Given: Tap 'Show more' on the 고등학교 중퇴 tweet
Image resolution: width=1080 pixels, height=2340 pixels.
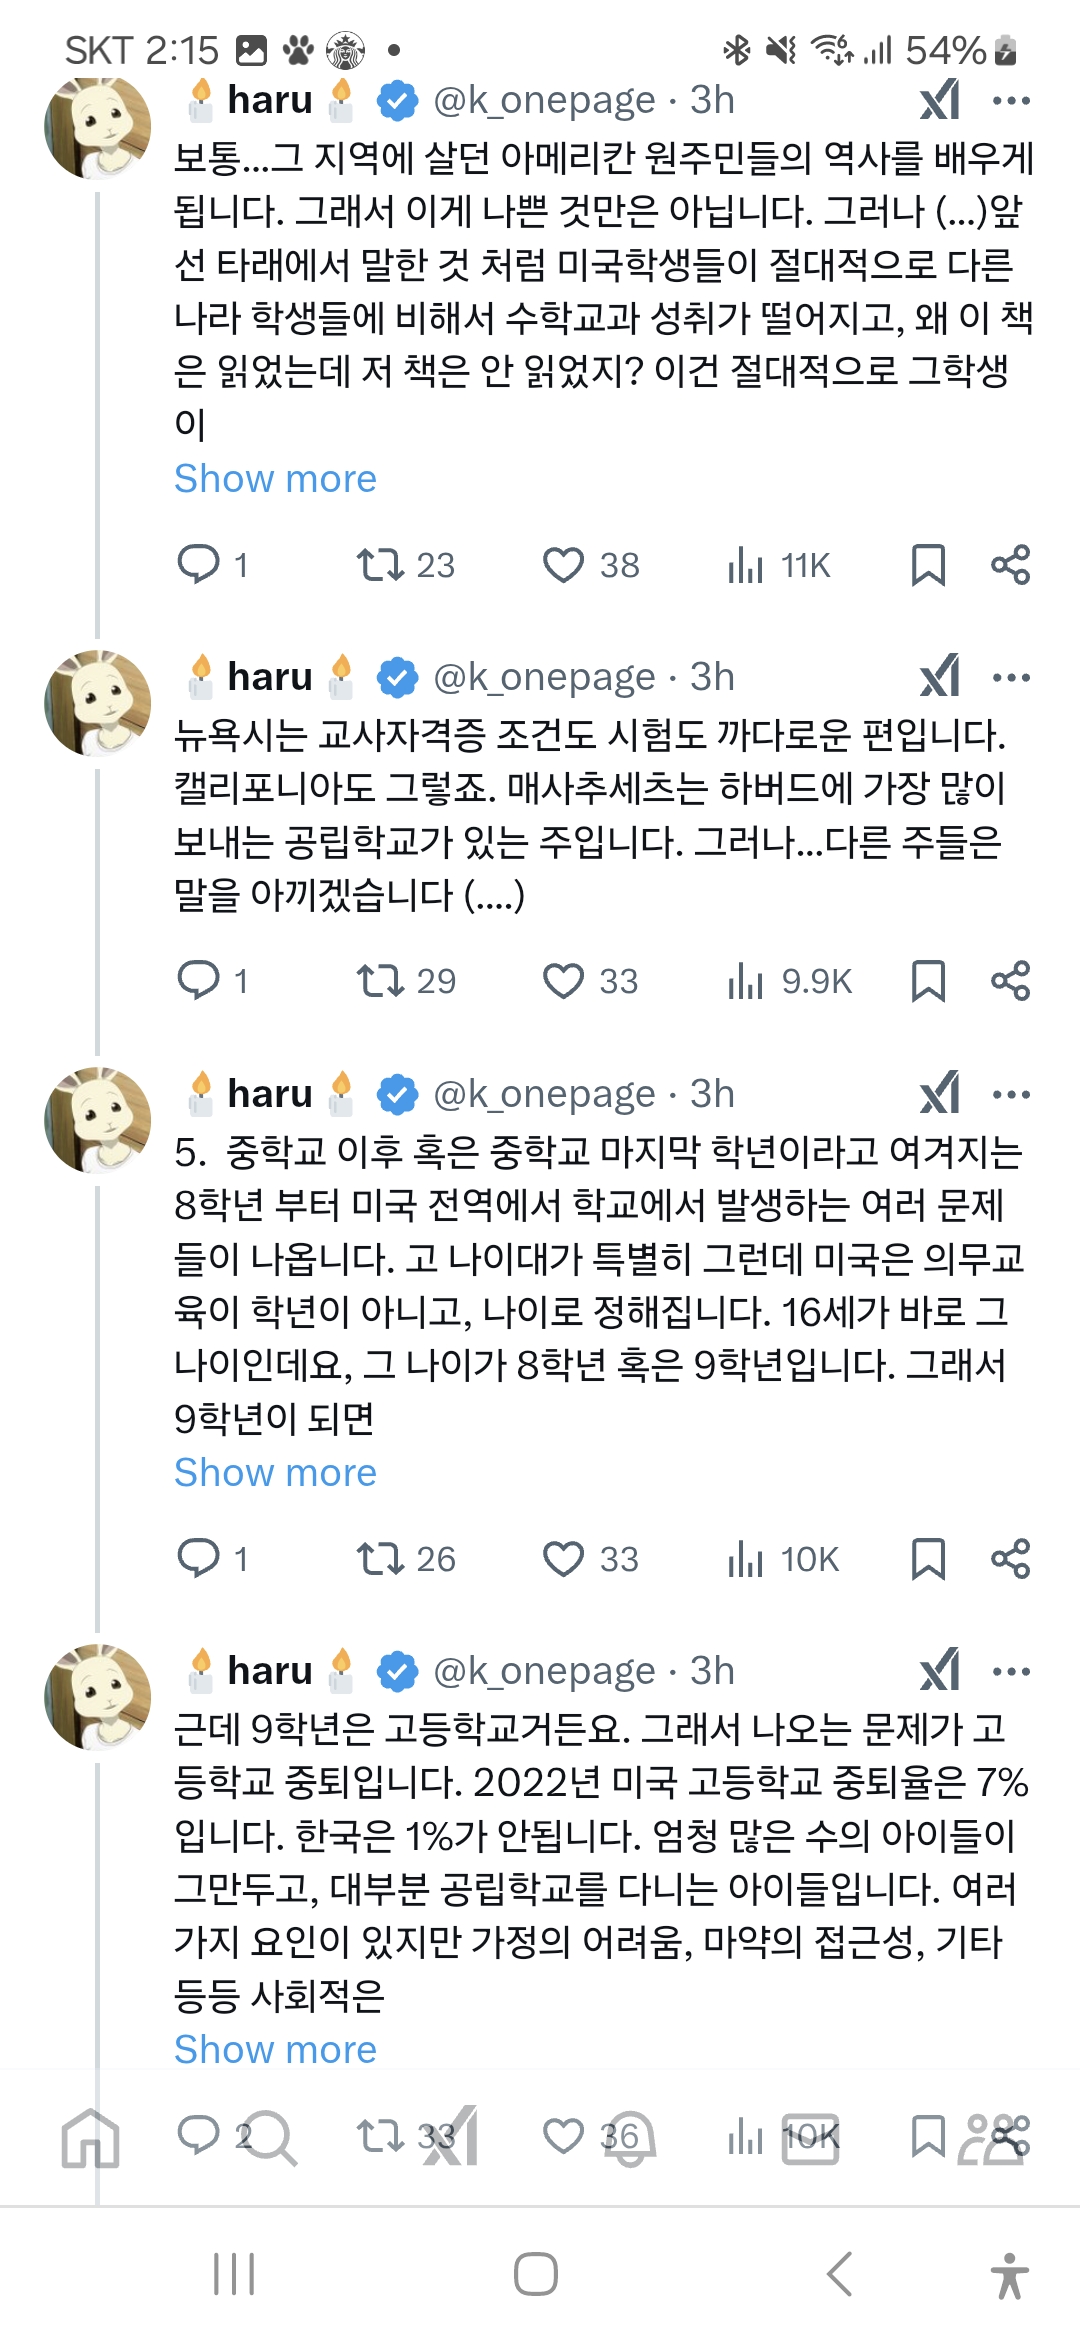Looking at the screenshot, I should (275, 2050).
